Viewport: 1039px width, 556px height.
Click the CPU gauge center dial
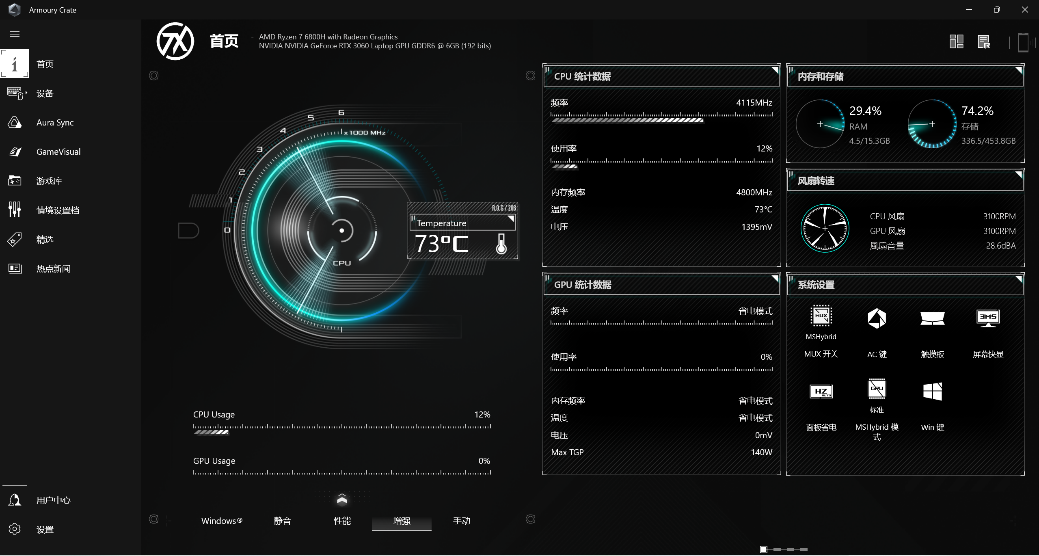point(342,231)
